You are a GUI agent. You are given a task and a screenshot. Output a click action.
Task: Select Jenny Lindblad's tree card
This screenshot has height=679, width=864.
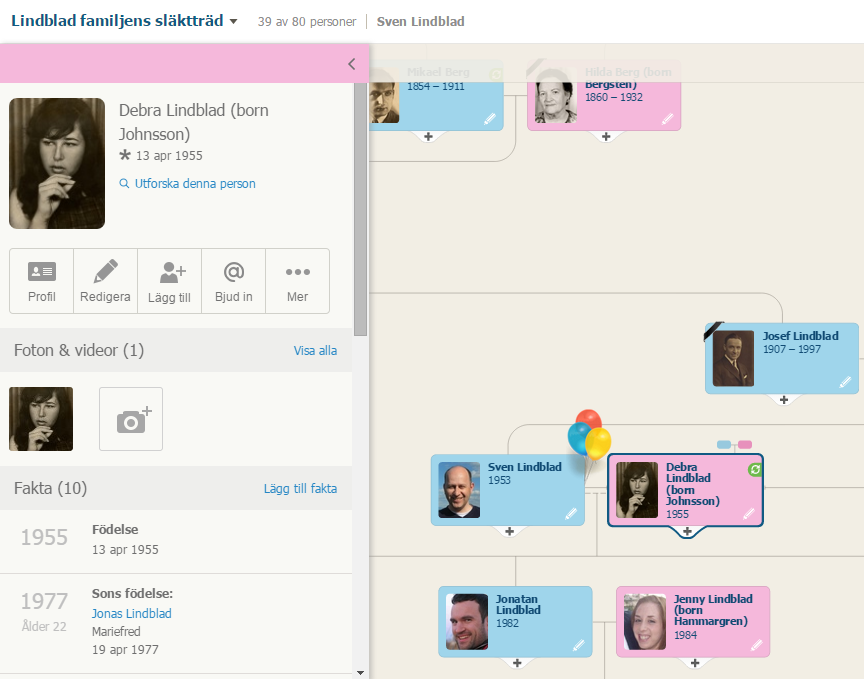click(693, 622)
